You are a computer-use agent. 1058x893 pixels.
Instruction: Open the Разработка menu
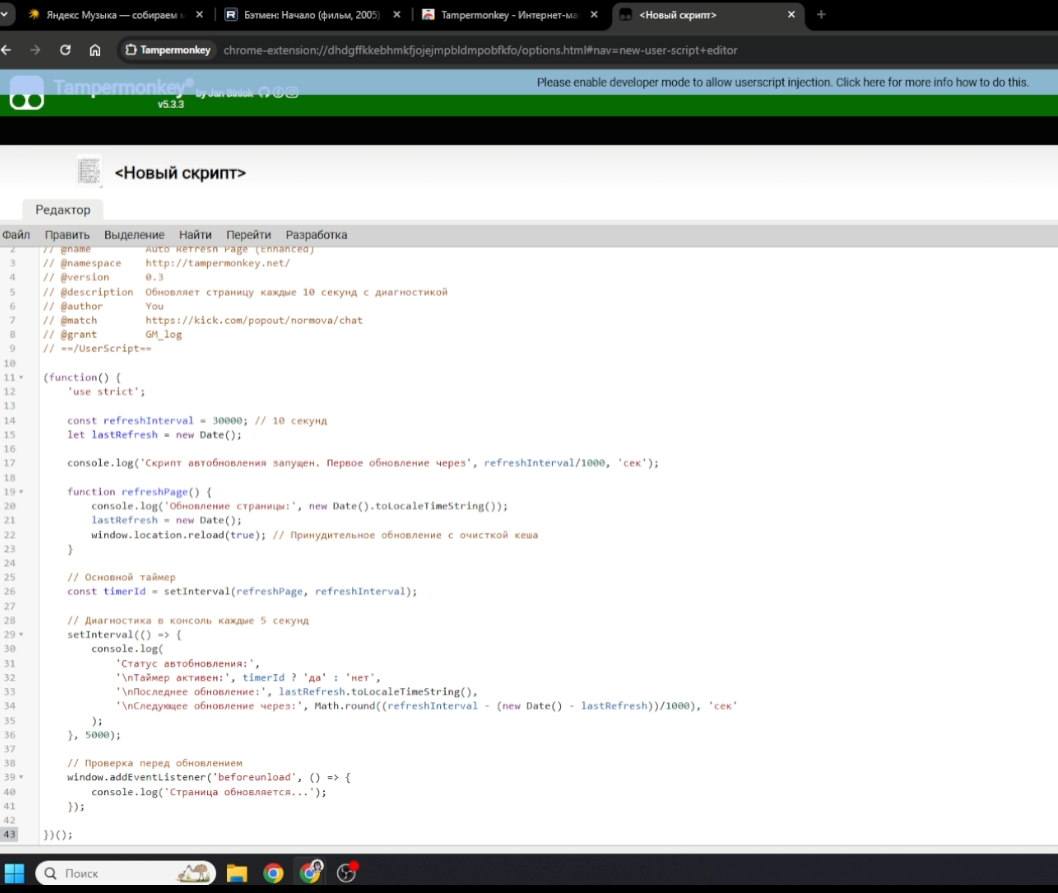[x=316, y=235]
